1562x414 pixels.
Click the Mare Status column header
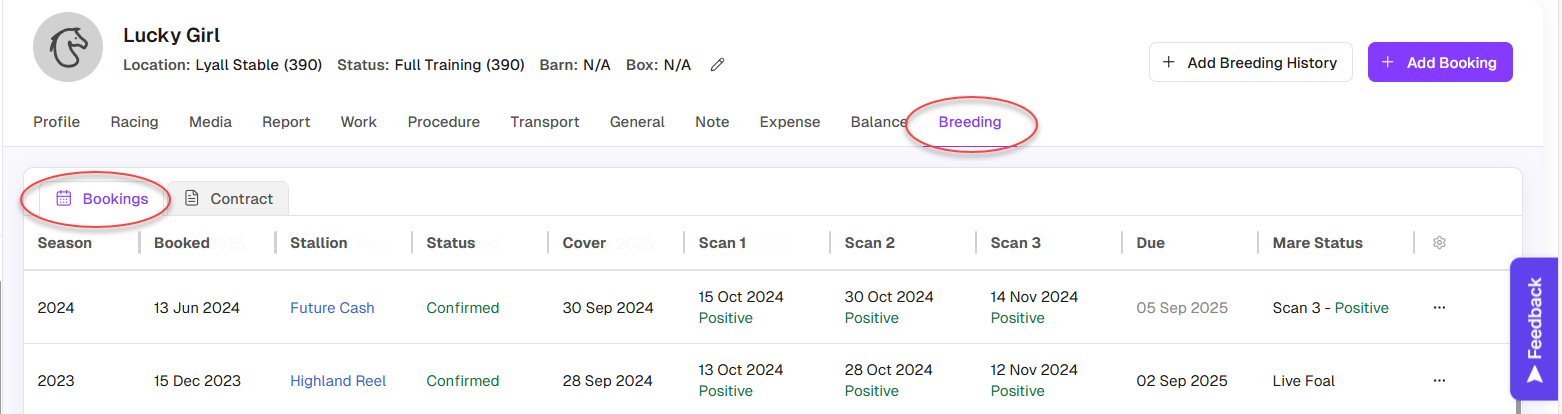pos(1317,243)
